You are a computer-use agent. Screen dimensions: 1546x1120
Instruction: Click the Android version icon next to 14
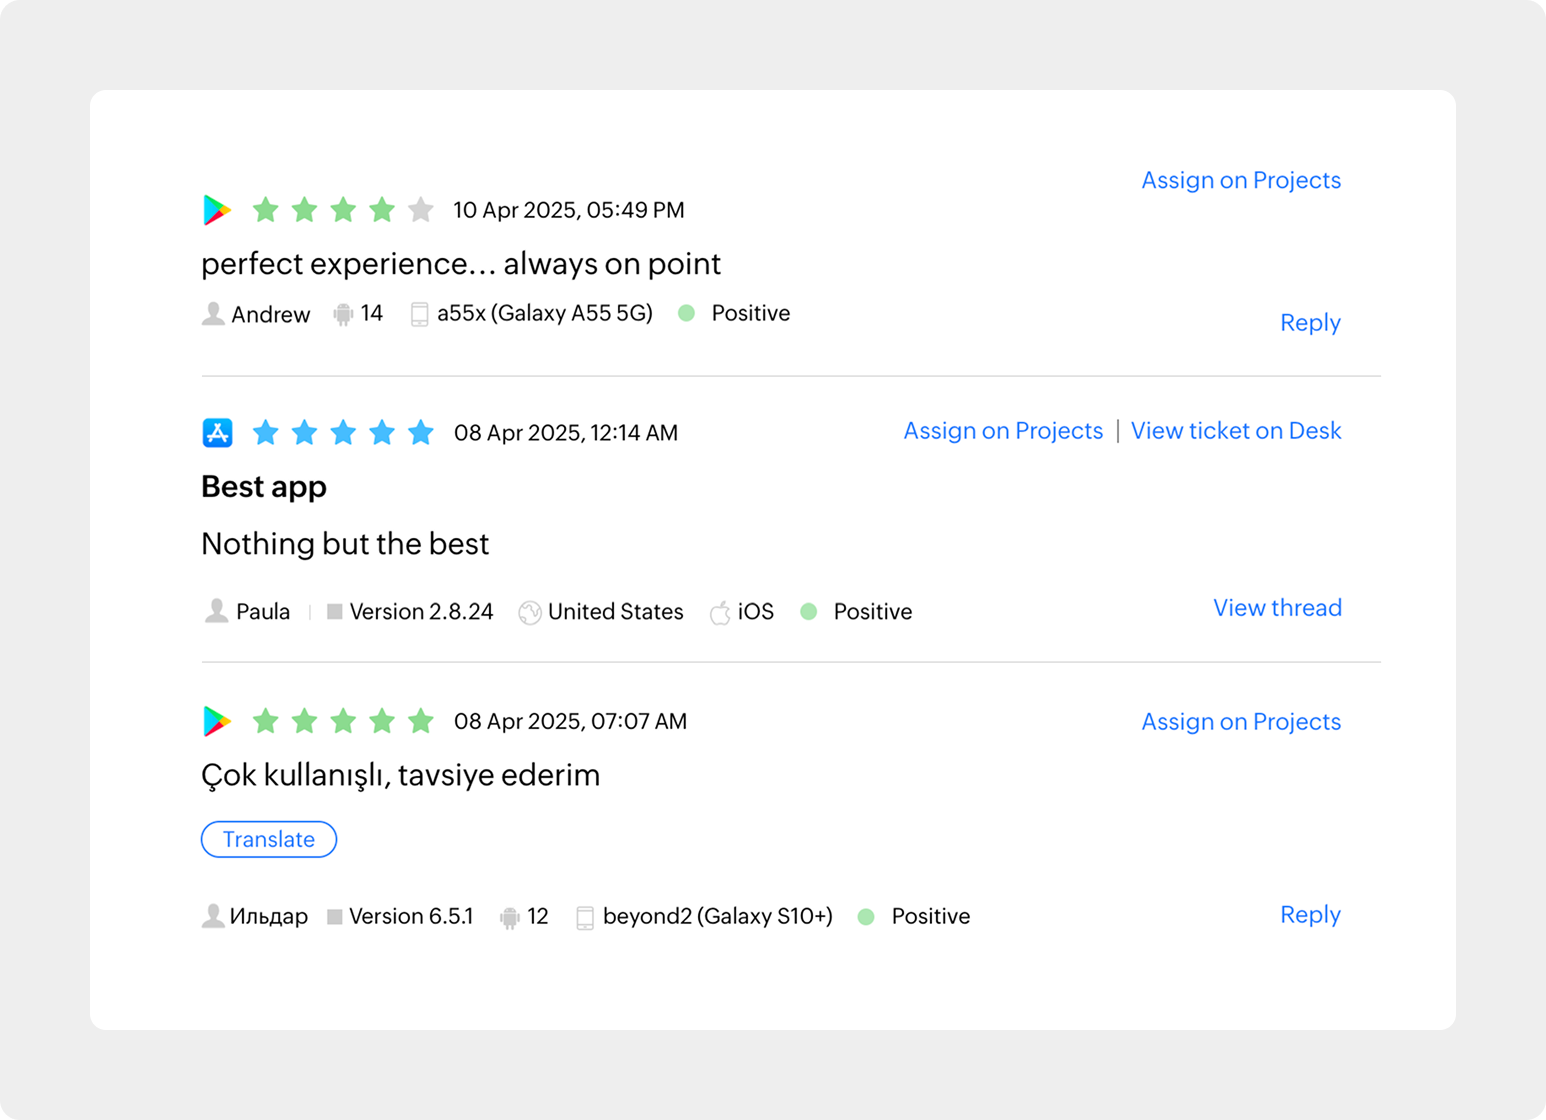(x=343, y=314)
